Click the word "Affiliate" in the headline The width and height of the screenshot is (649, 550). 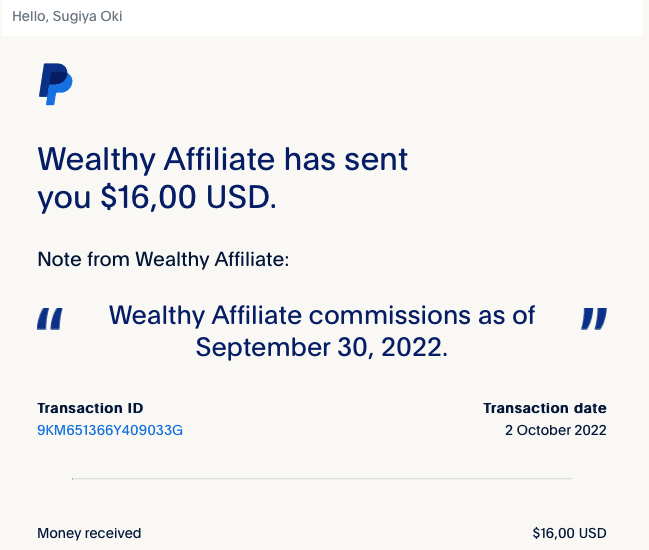click(x=219, y=159)
